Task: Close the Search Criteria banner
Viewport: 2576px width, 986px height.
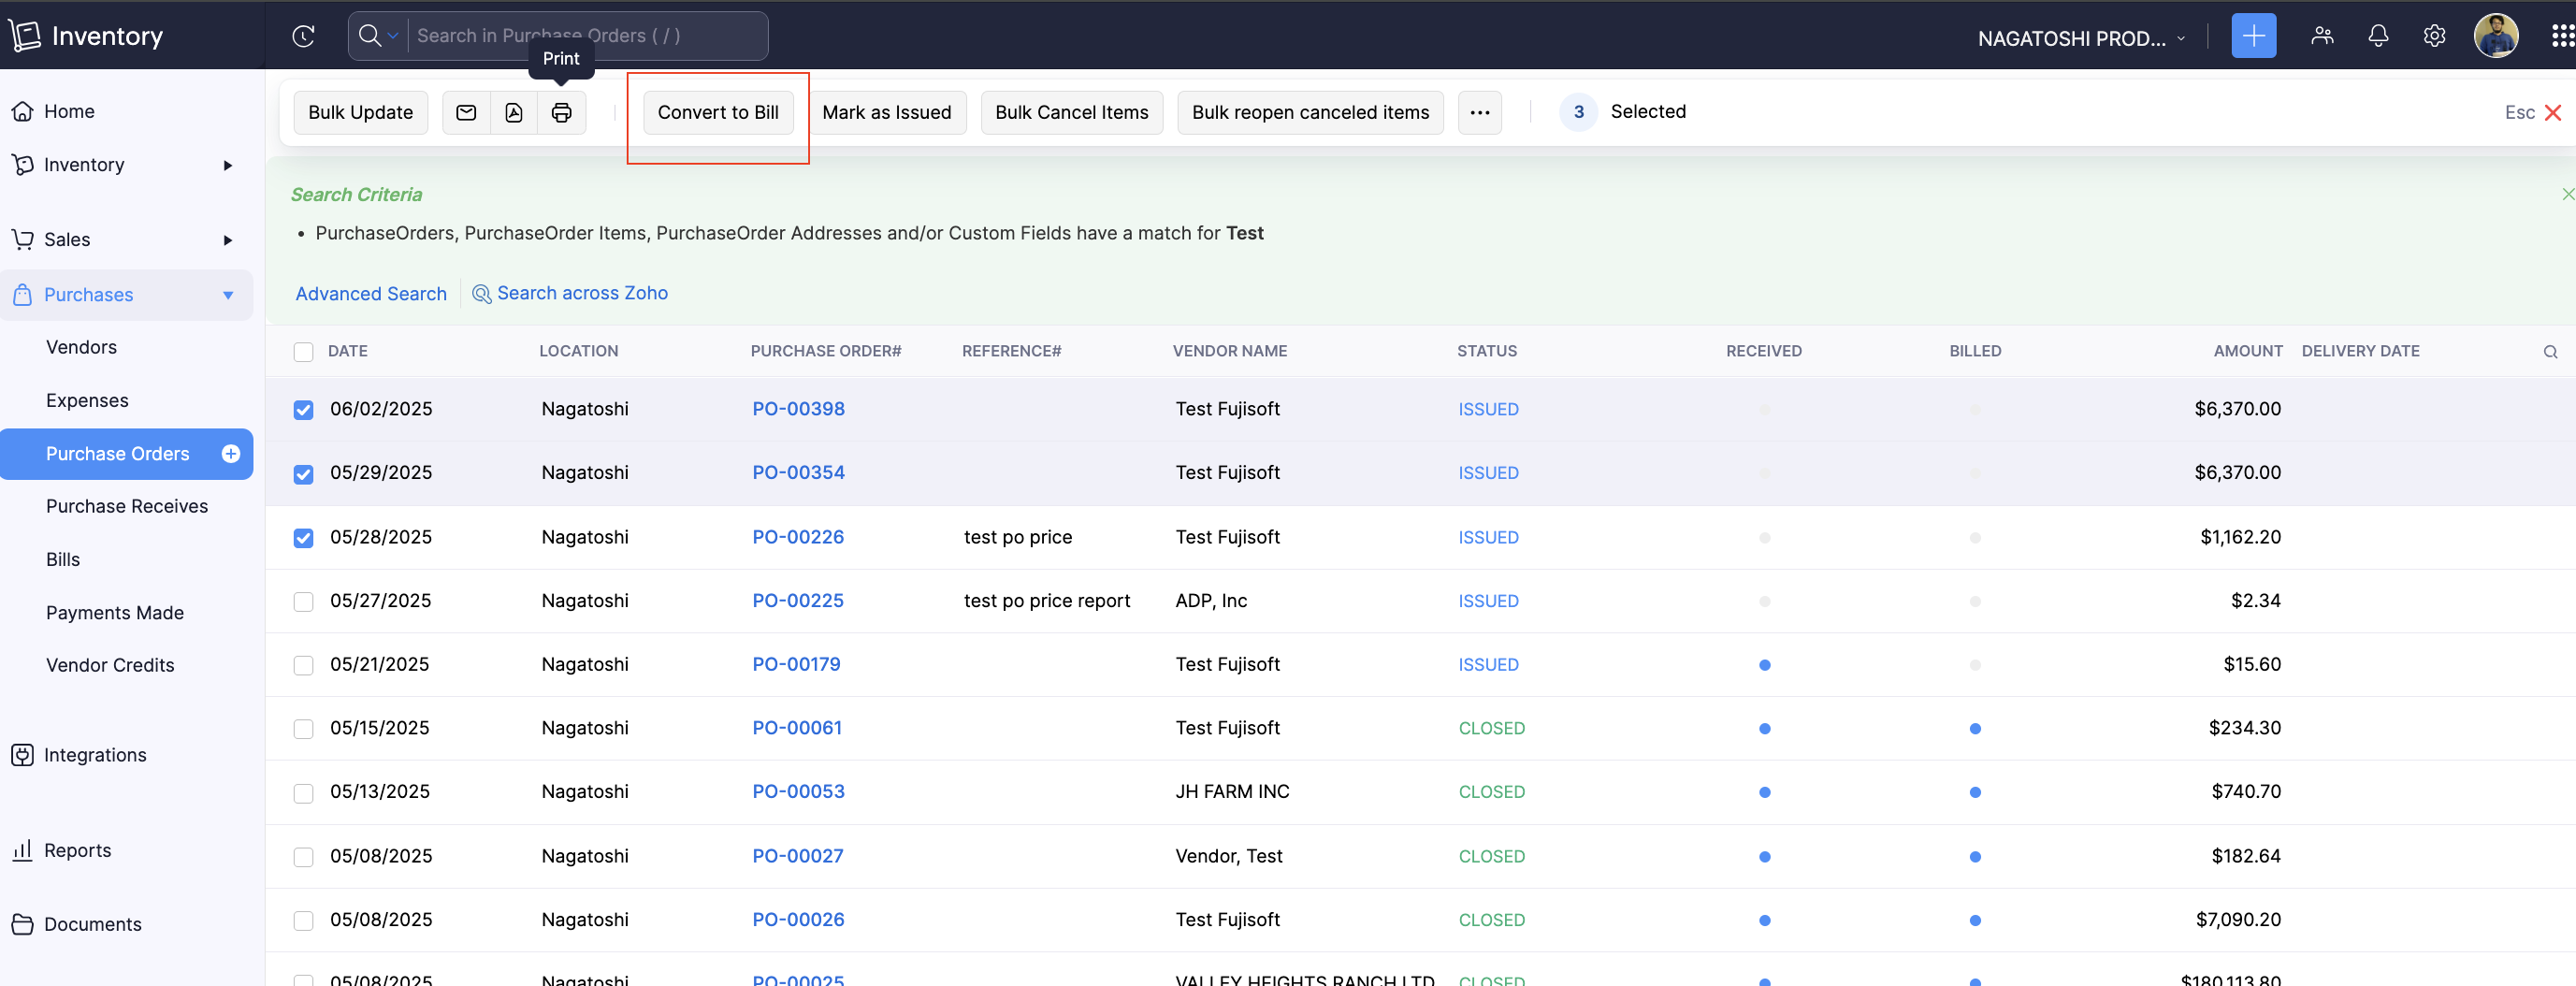Action: click(x=2567, y=194)
